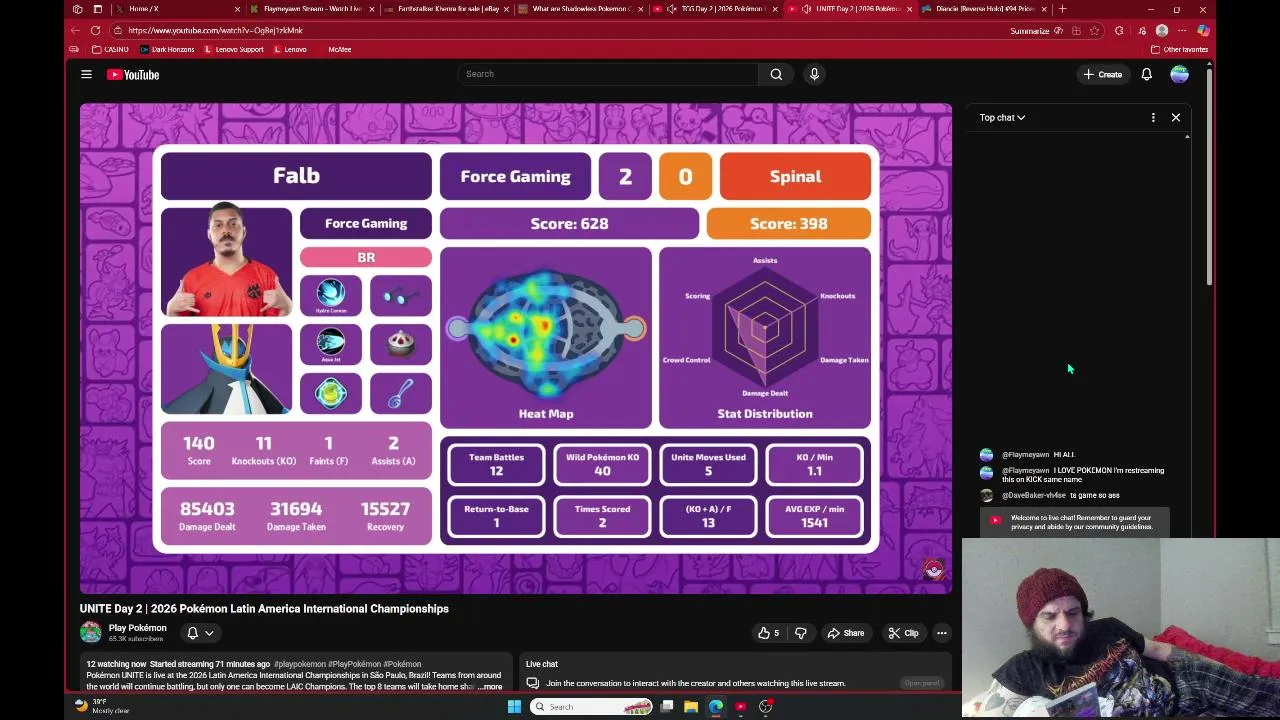Expand description with ...more
Viewport: 1280px width, 720px height.
[x=488, y=687]
